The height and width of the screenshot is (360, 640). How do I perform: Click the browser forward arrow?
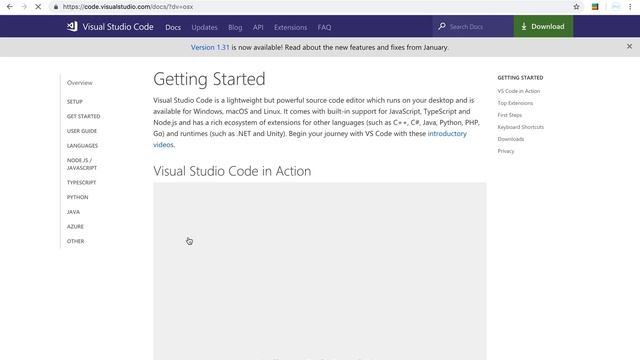[24, 7]
